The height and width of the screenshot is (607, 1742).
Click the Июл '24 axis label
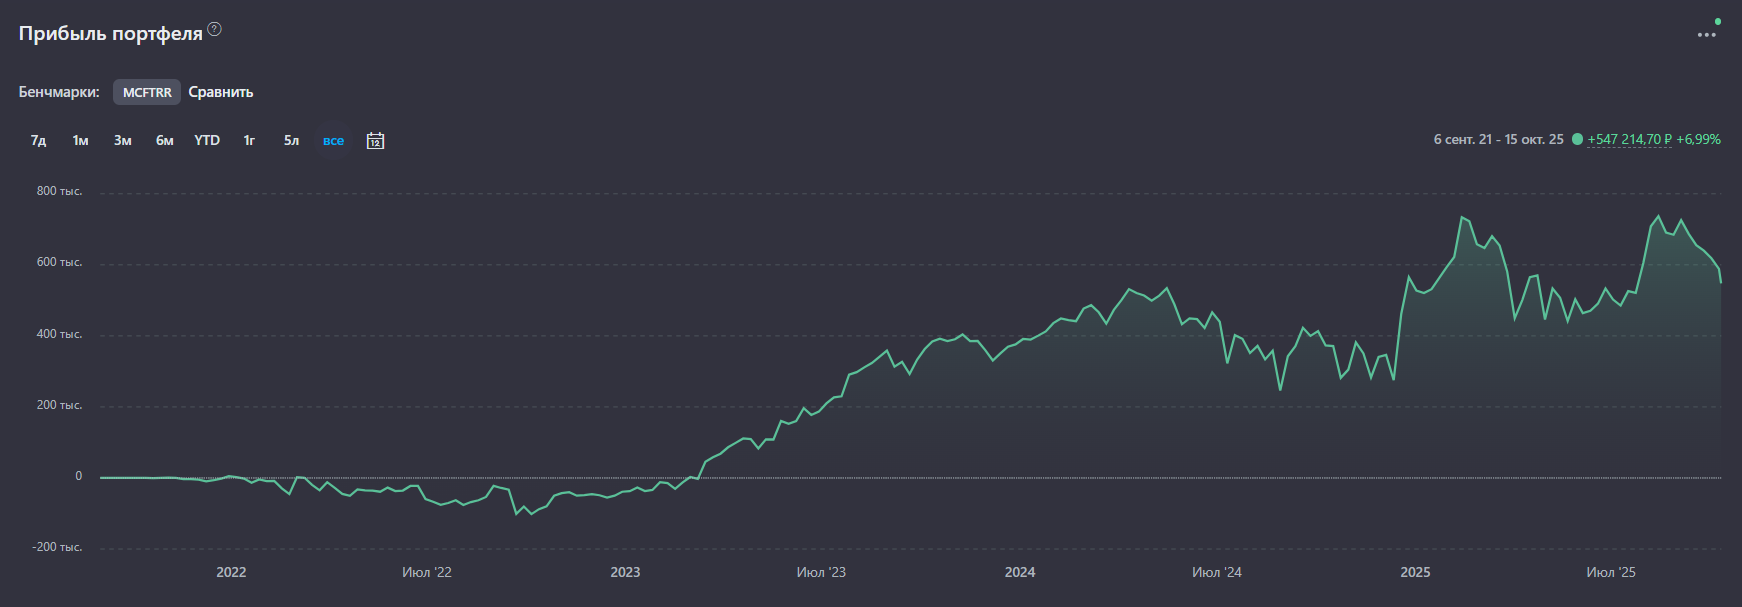tap(1216, 572)
